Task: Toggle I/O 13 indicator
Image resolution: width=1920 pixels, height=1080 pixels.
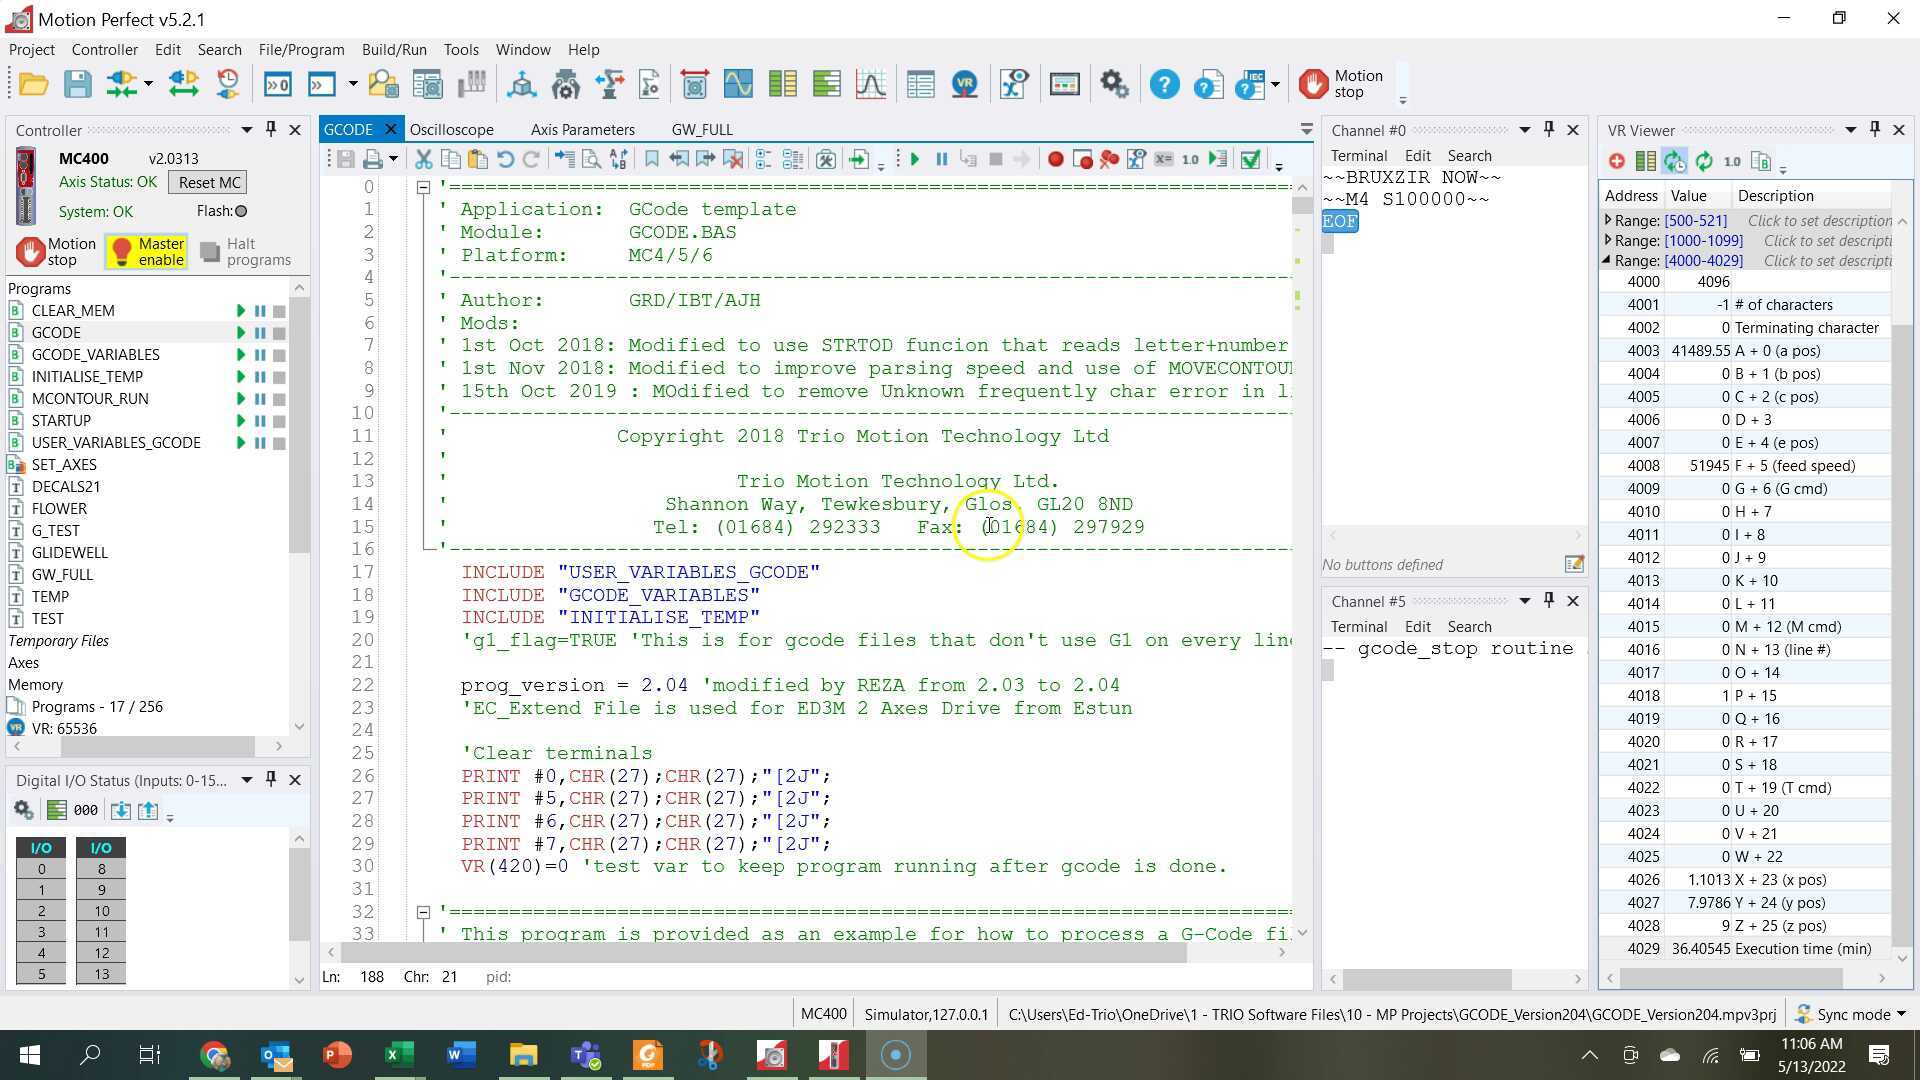Action: (101, 974)
